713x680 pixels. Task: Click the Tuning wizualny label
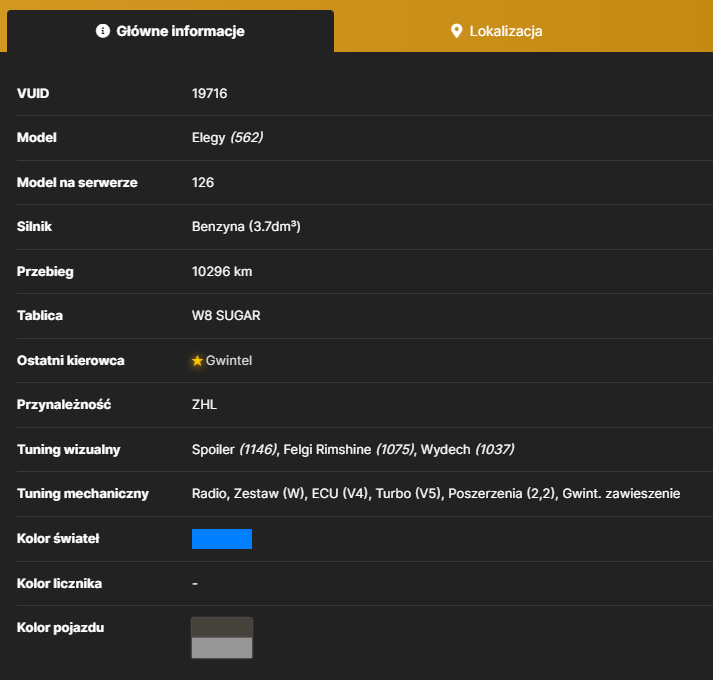click(69, 450)
